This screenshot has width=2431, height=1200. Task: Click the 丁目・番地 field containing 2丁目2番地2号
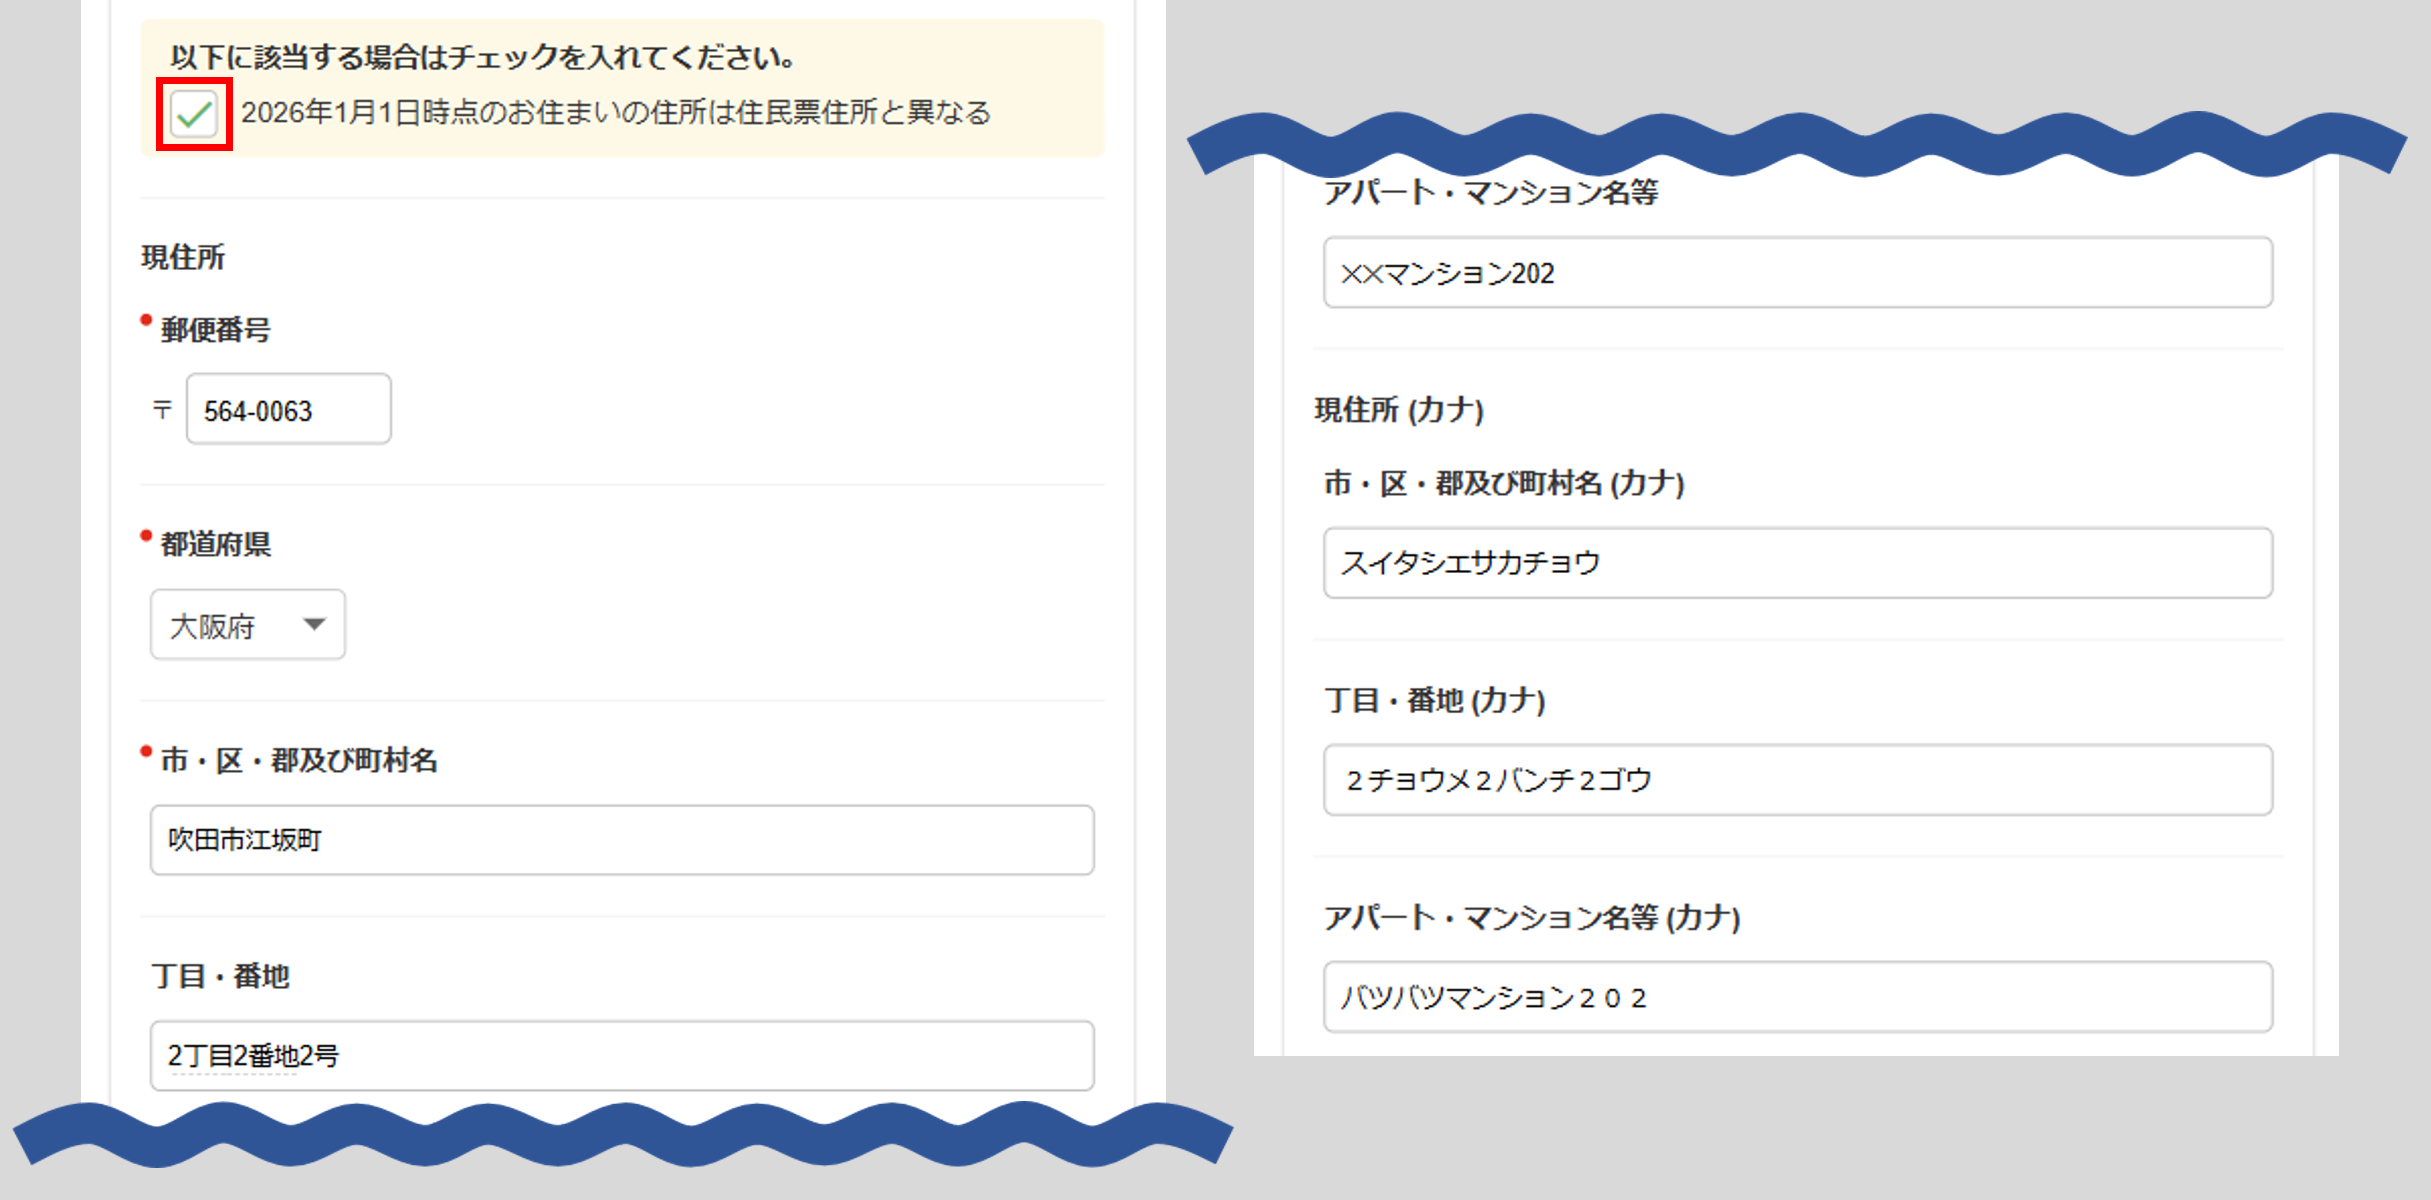point(621,1056)
